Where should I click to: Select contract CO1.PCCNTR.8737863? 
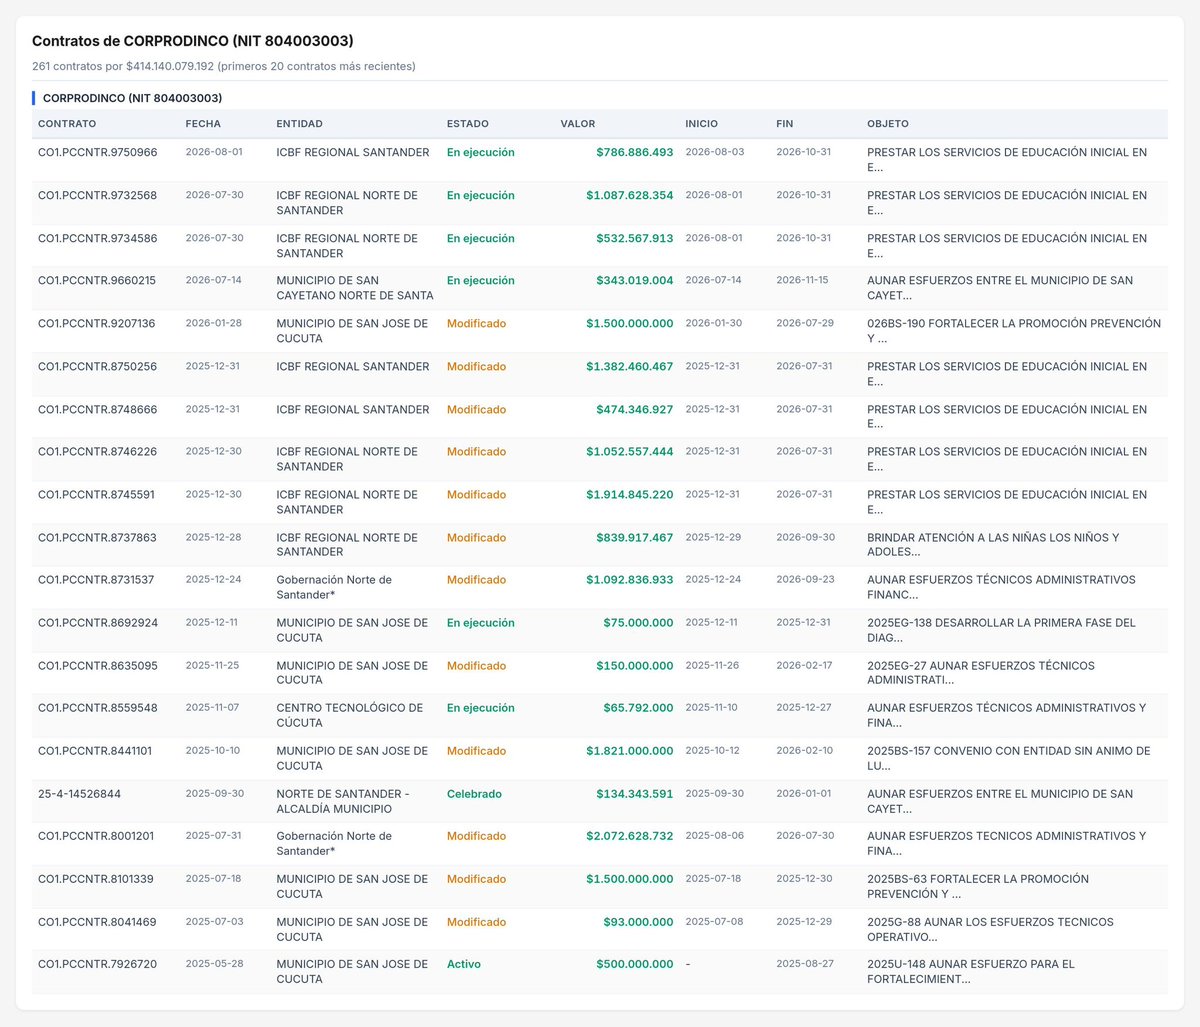(98, 537)
